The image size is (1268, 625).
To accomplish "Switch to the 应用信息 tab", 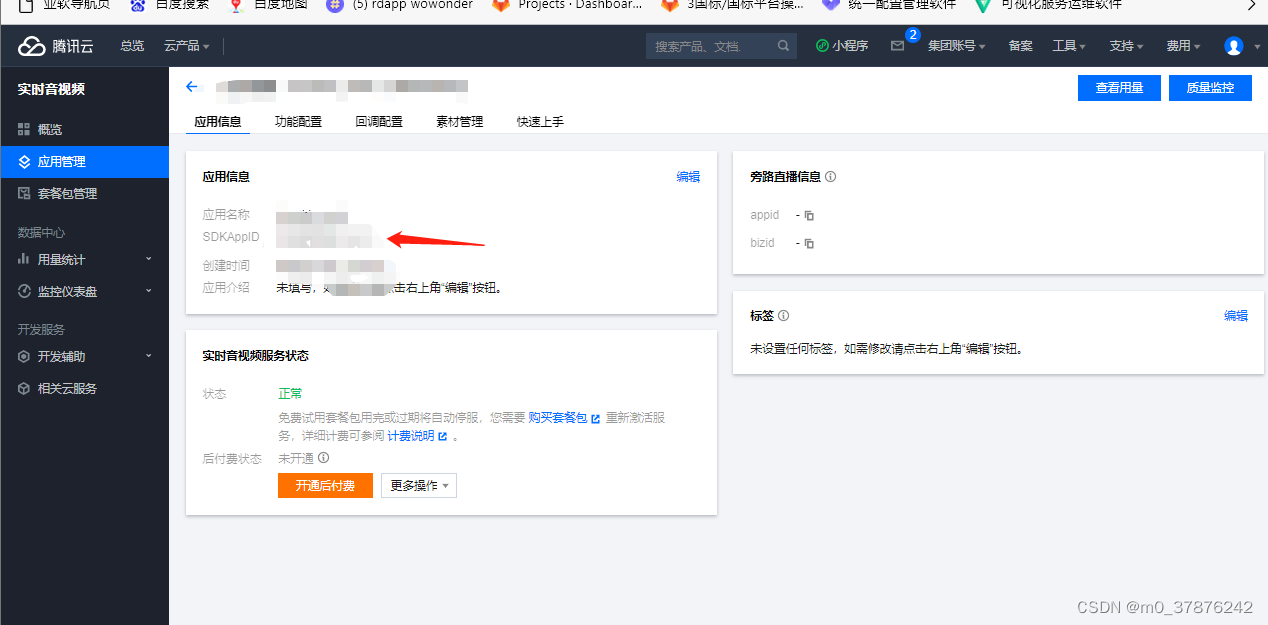I will 218,121.
